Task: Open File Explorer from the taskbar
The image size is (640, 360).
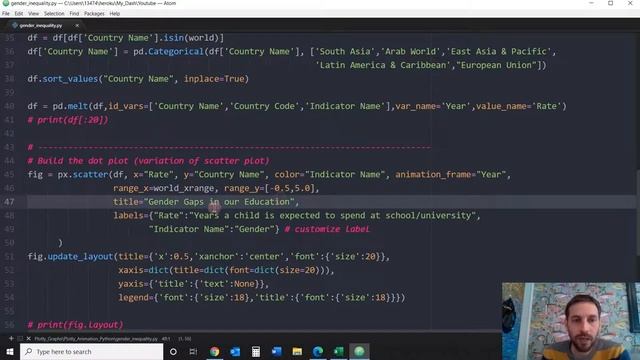Action: pyautogui.click(x=297, y=351)
